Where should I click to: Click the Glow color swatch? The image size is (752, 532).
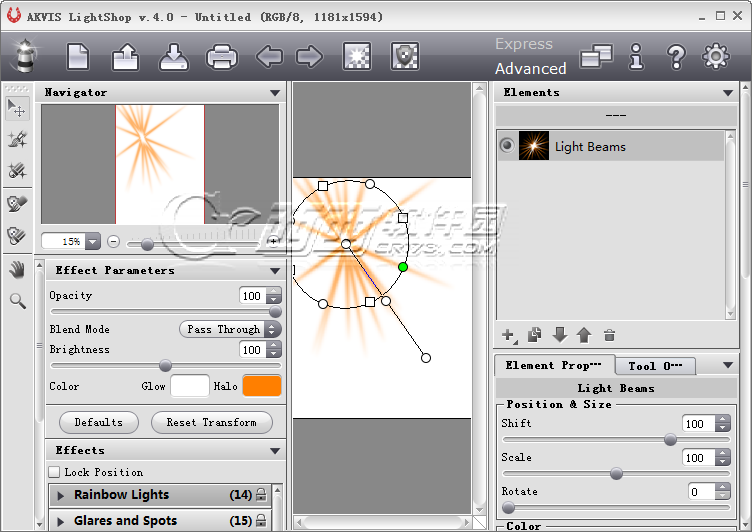click(190, 386)
